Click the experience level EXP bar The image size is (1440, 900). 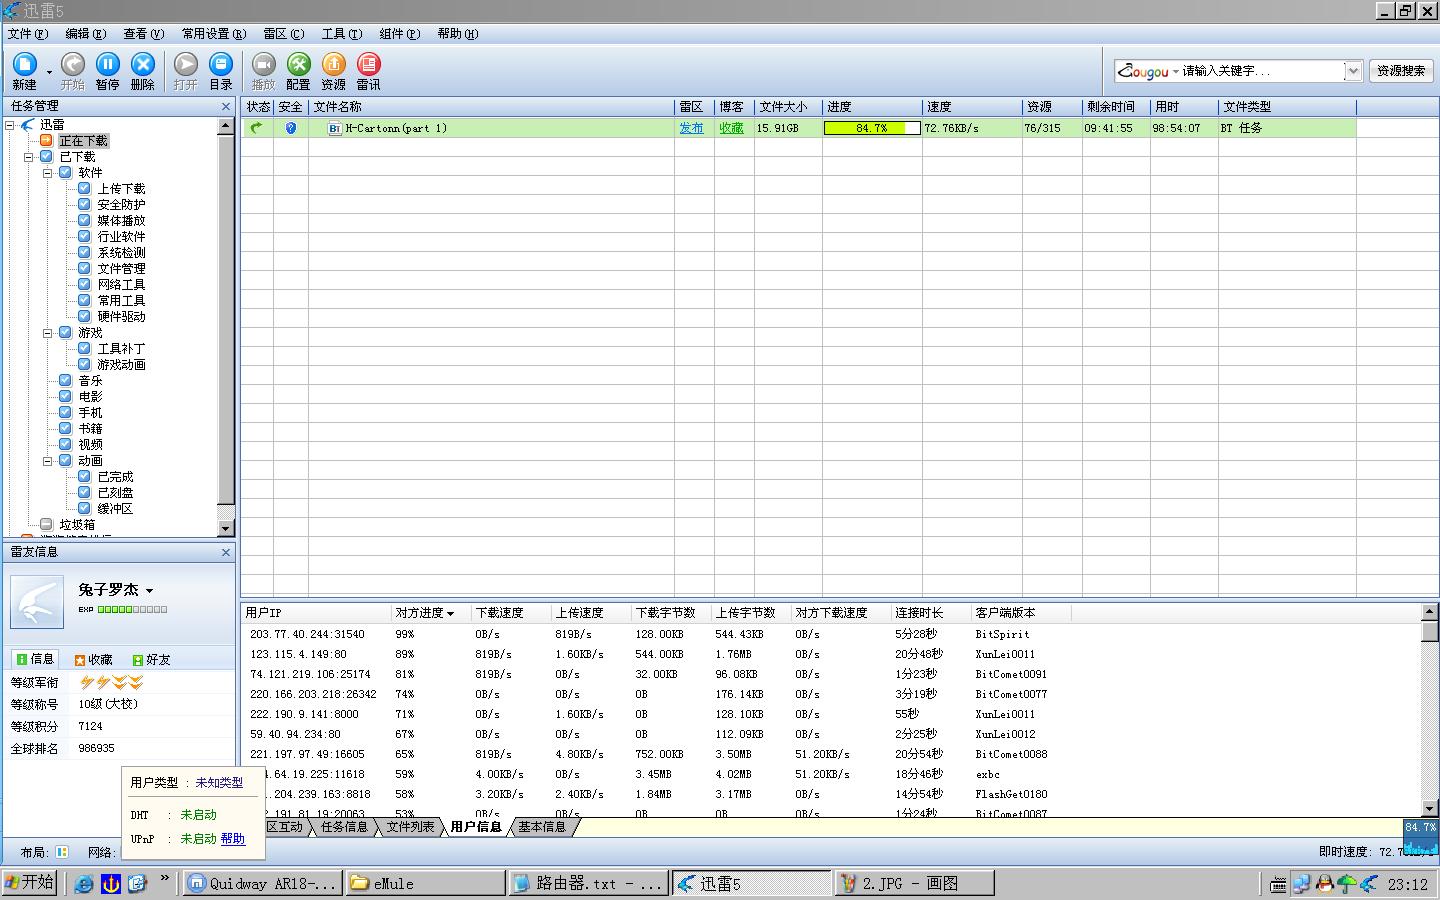tap(132, 609)
